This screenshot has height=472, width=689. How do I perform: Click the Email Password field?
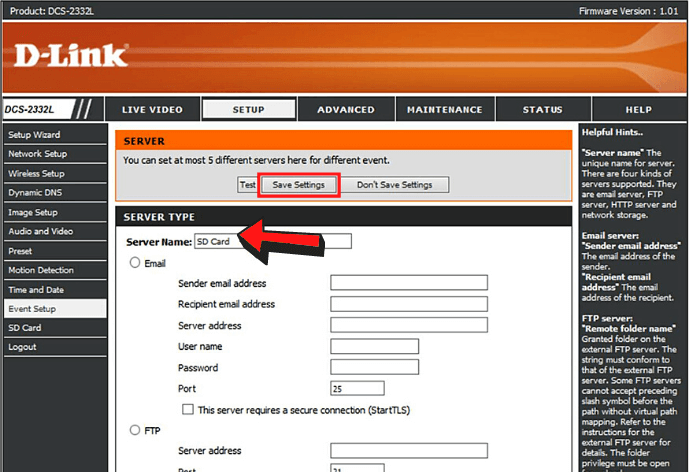coord(374,367)
